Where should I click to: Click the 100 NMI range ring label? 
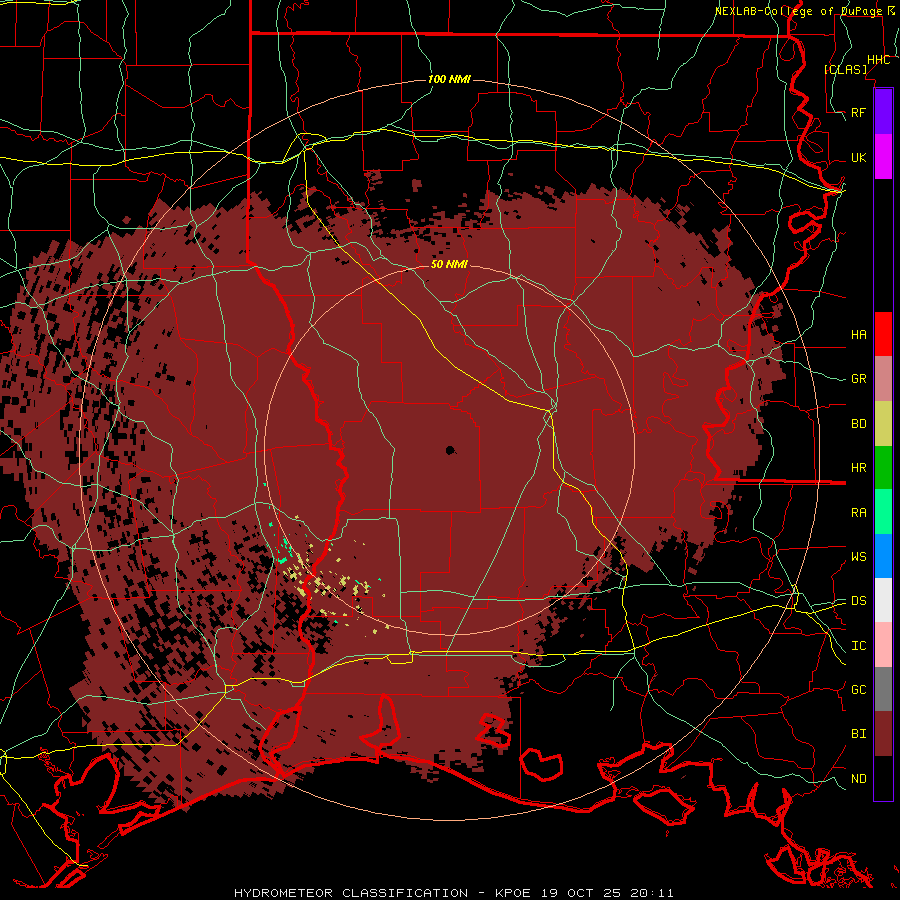click(x=449, y=79)
